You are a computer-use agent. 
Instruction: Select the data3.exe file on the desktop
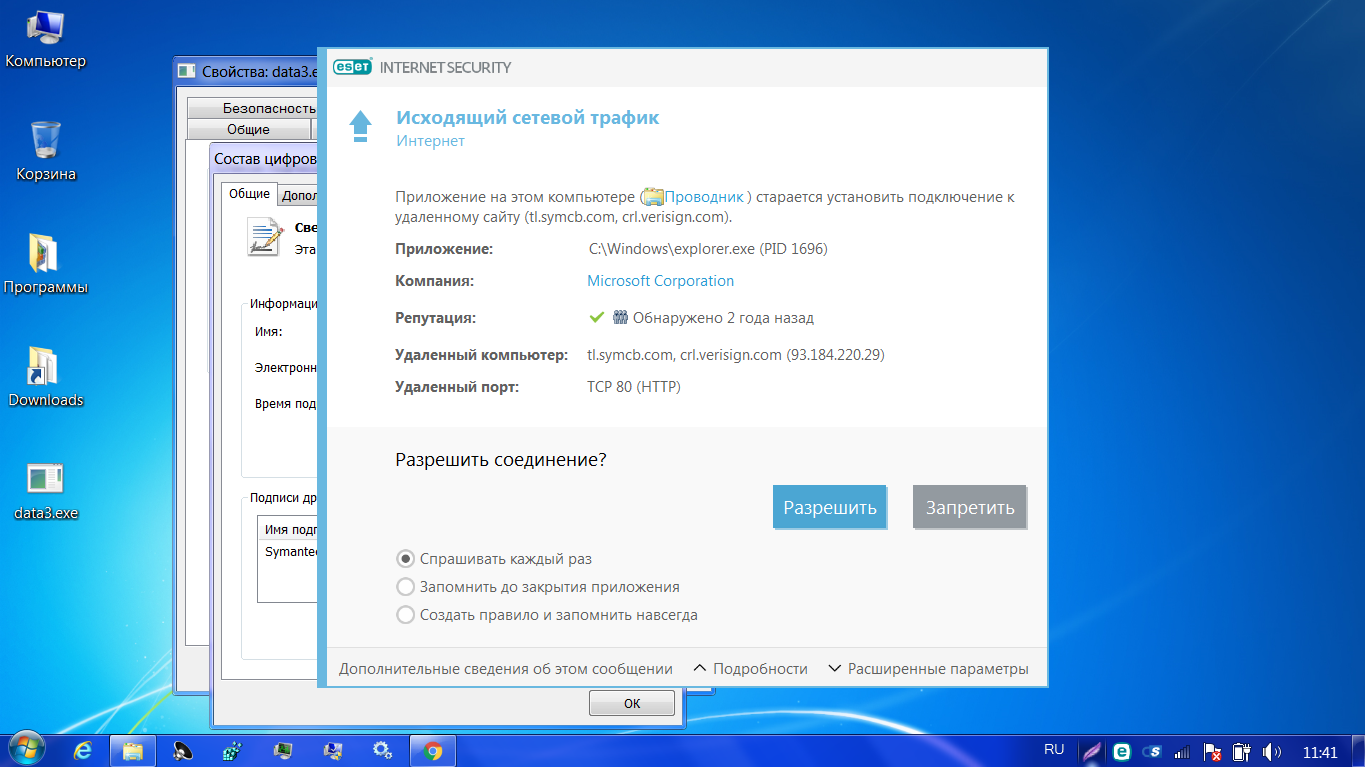(x=46, y=490)
